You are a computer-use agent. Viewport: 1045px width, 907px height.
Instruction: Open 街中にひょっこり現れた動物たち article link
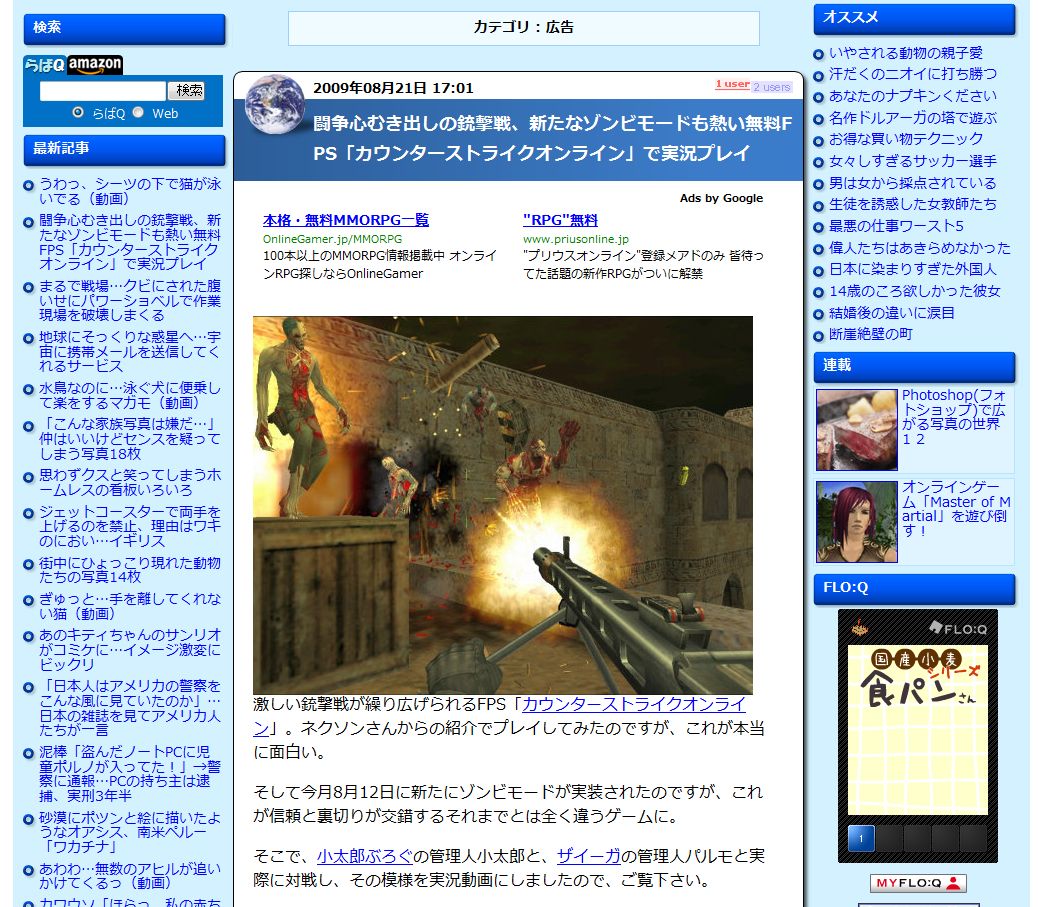pyautogui.click(x=130, y=570)
